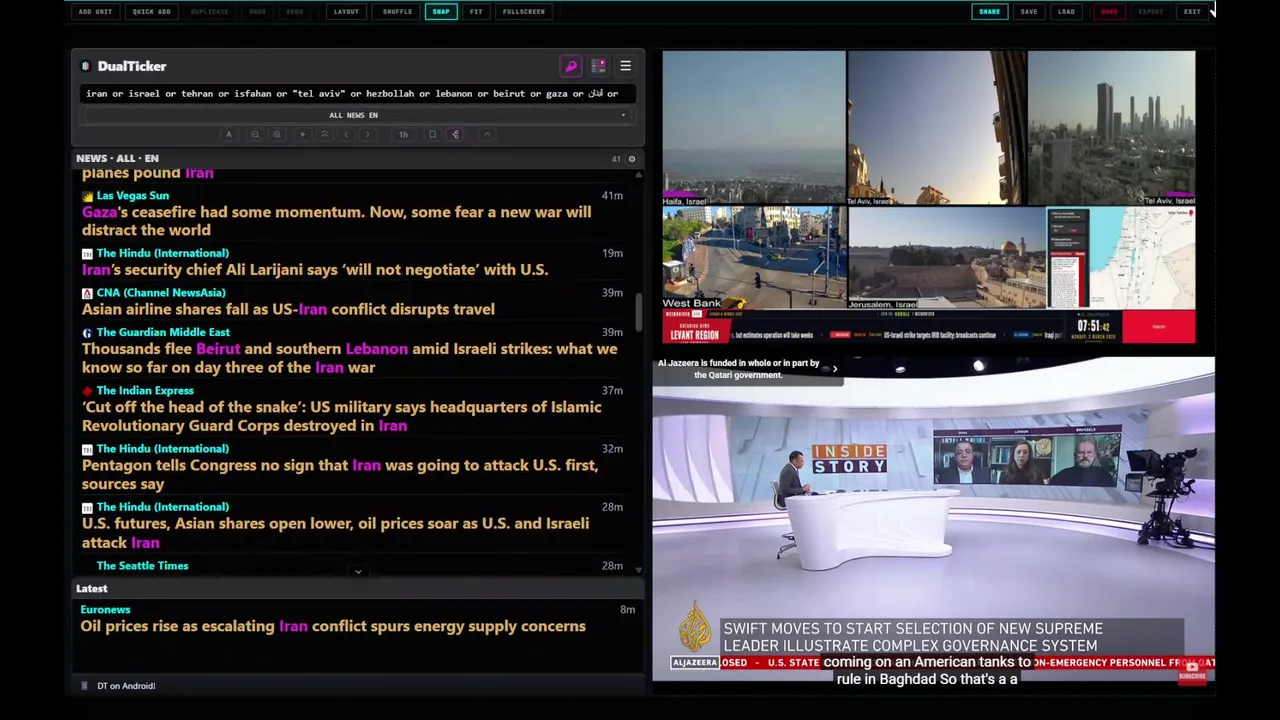Screen dimensions: 1280x720
Task: Go to previous item with left chevron
Action: (346, 134)
